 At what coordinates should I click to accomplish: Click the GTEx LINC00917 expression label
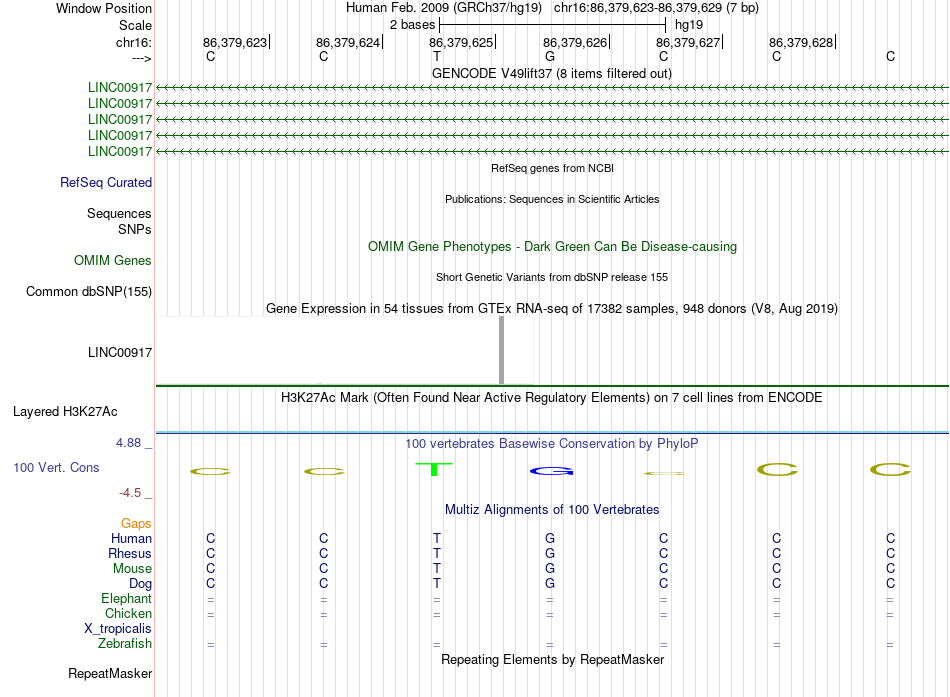coord(120,352)
